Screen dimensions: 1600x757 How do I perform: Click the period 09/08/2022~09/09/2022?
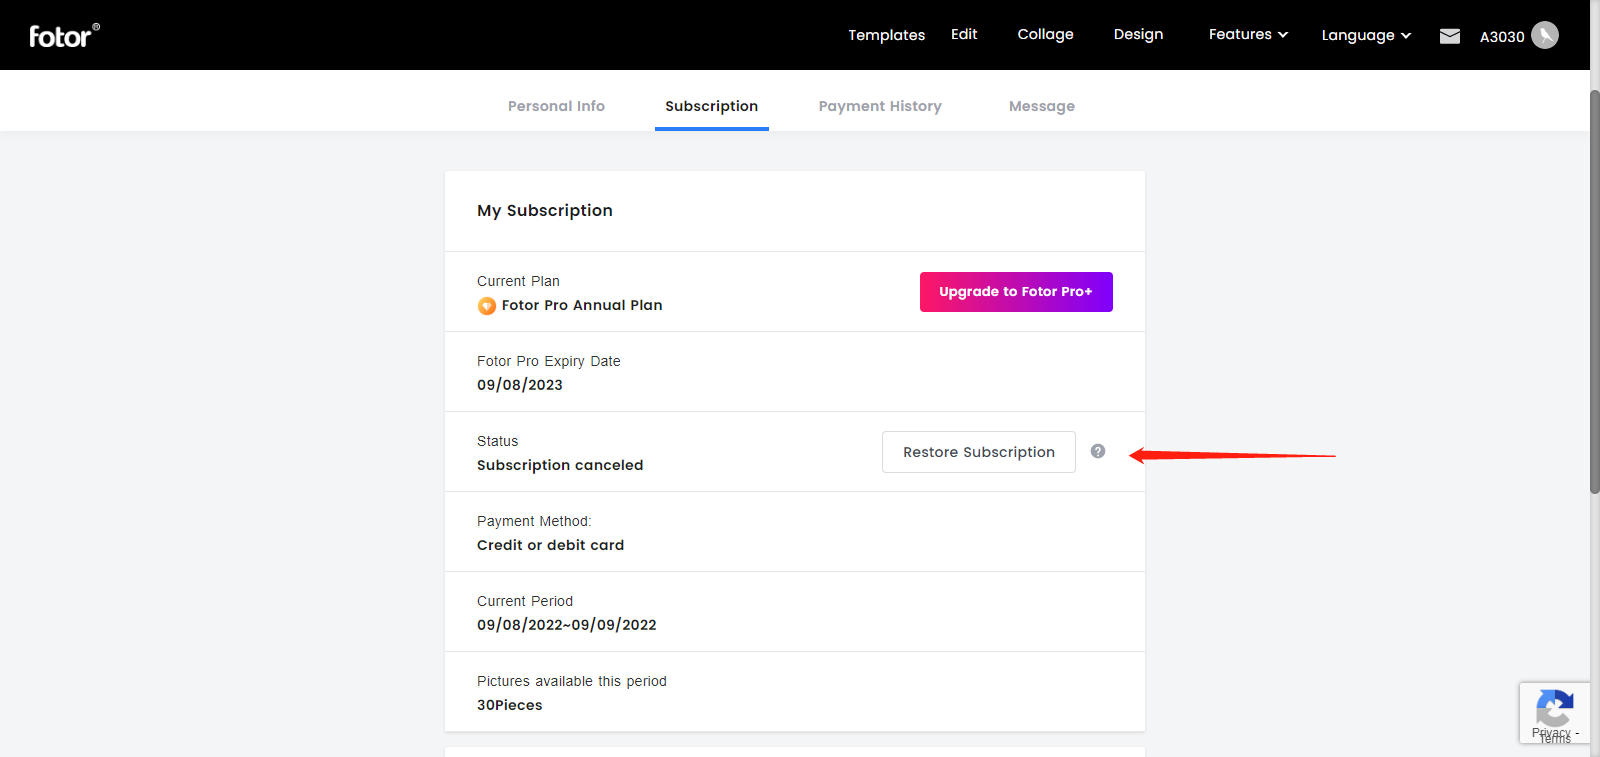tap(567, 625)
